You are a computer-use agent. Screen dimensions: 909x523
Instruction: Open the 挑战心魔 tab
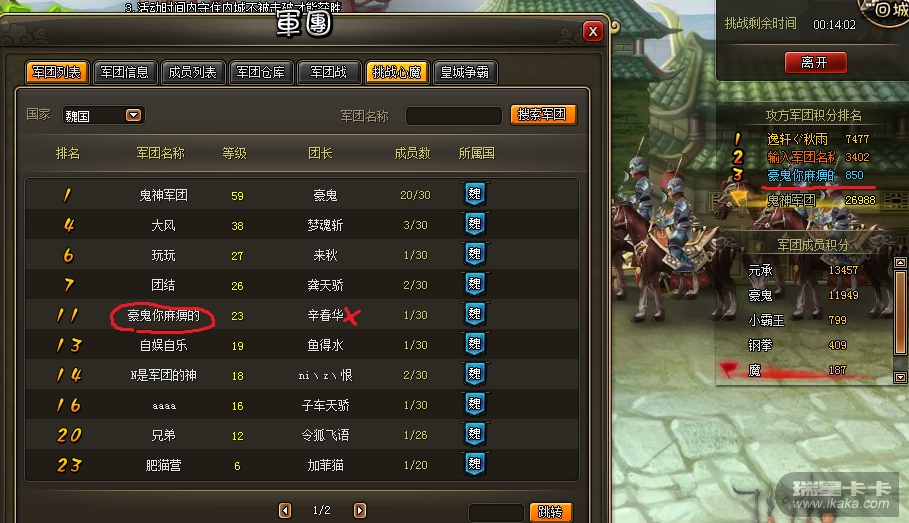point(397,72)
